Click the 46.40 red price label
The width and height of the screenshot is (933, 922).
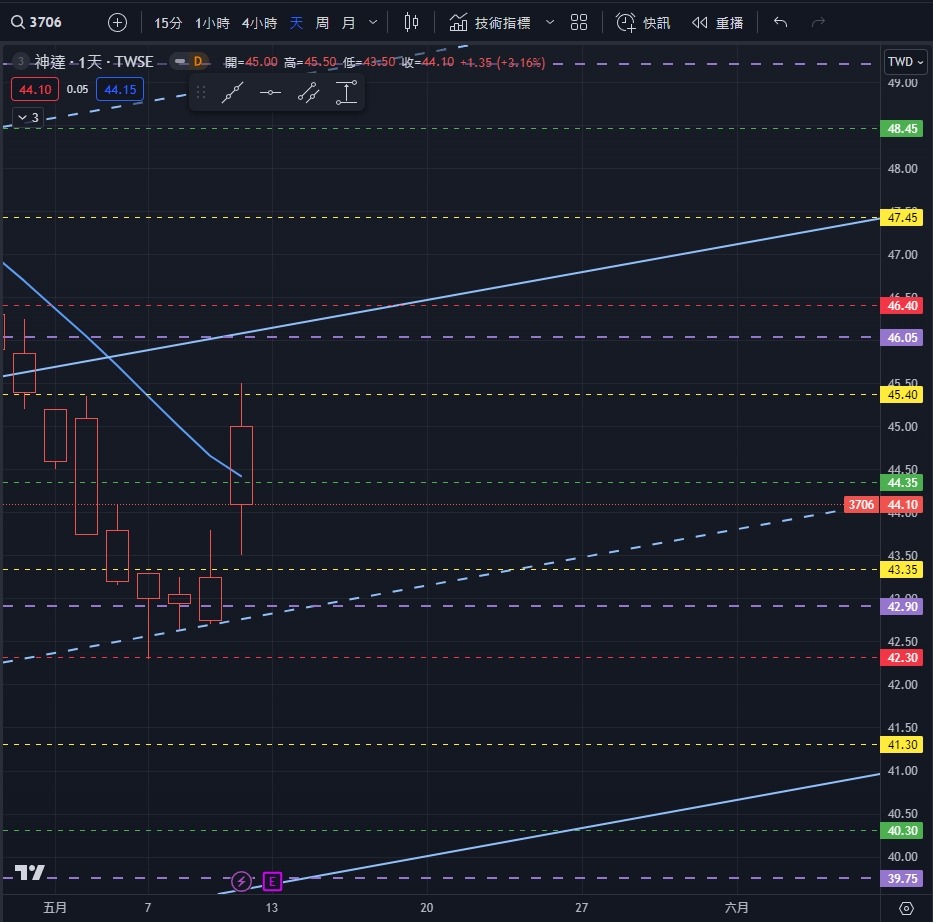click(902, 306)
